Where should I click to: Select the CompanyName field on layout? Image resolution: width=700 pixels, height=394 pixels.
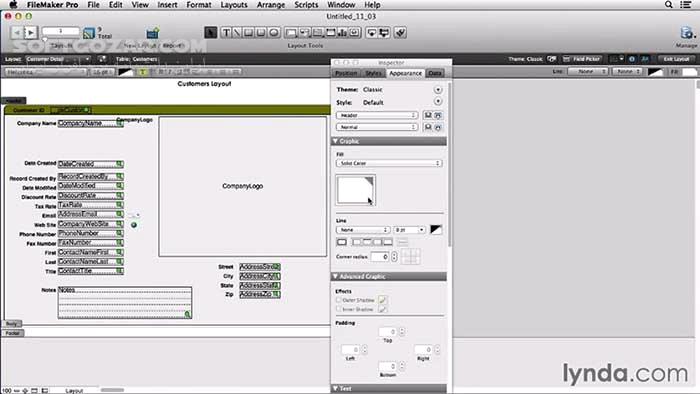pyautogui.click(x=91, y=123)
